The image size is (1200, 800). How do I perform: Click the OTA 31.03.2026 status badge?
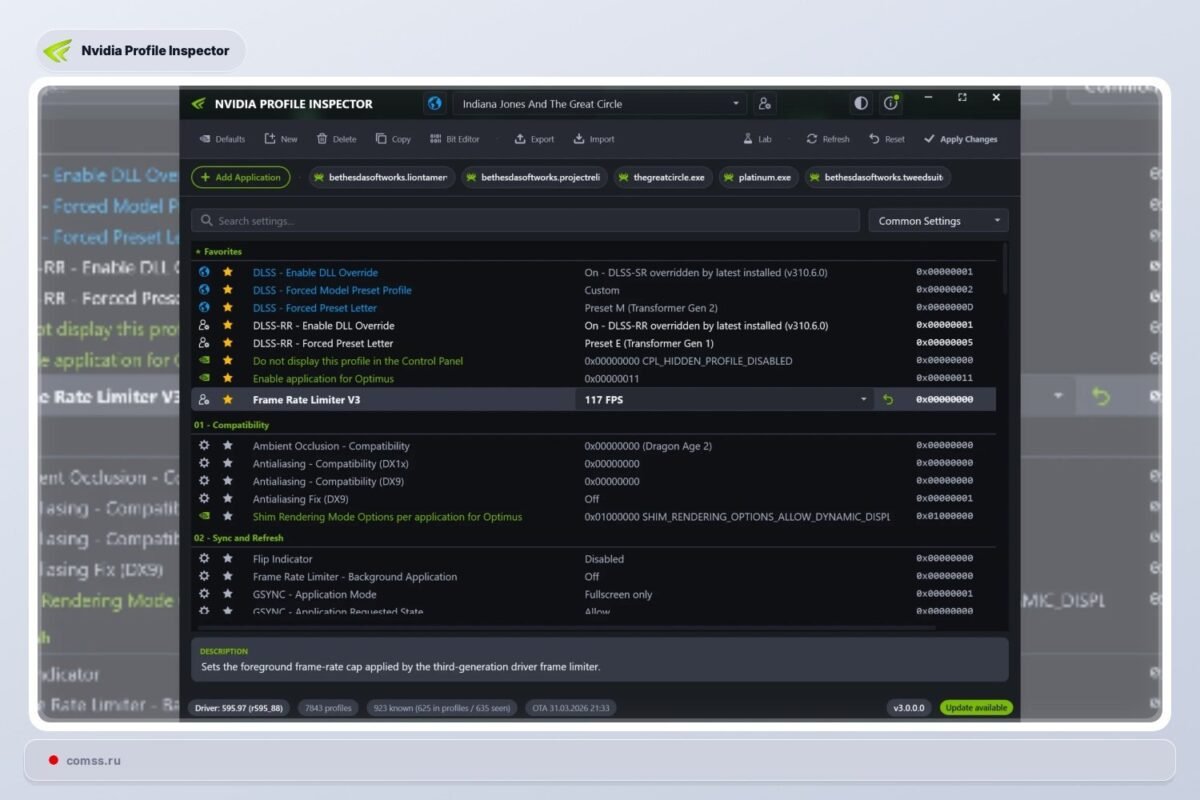click(571, 708)
